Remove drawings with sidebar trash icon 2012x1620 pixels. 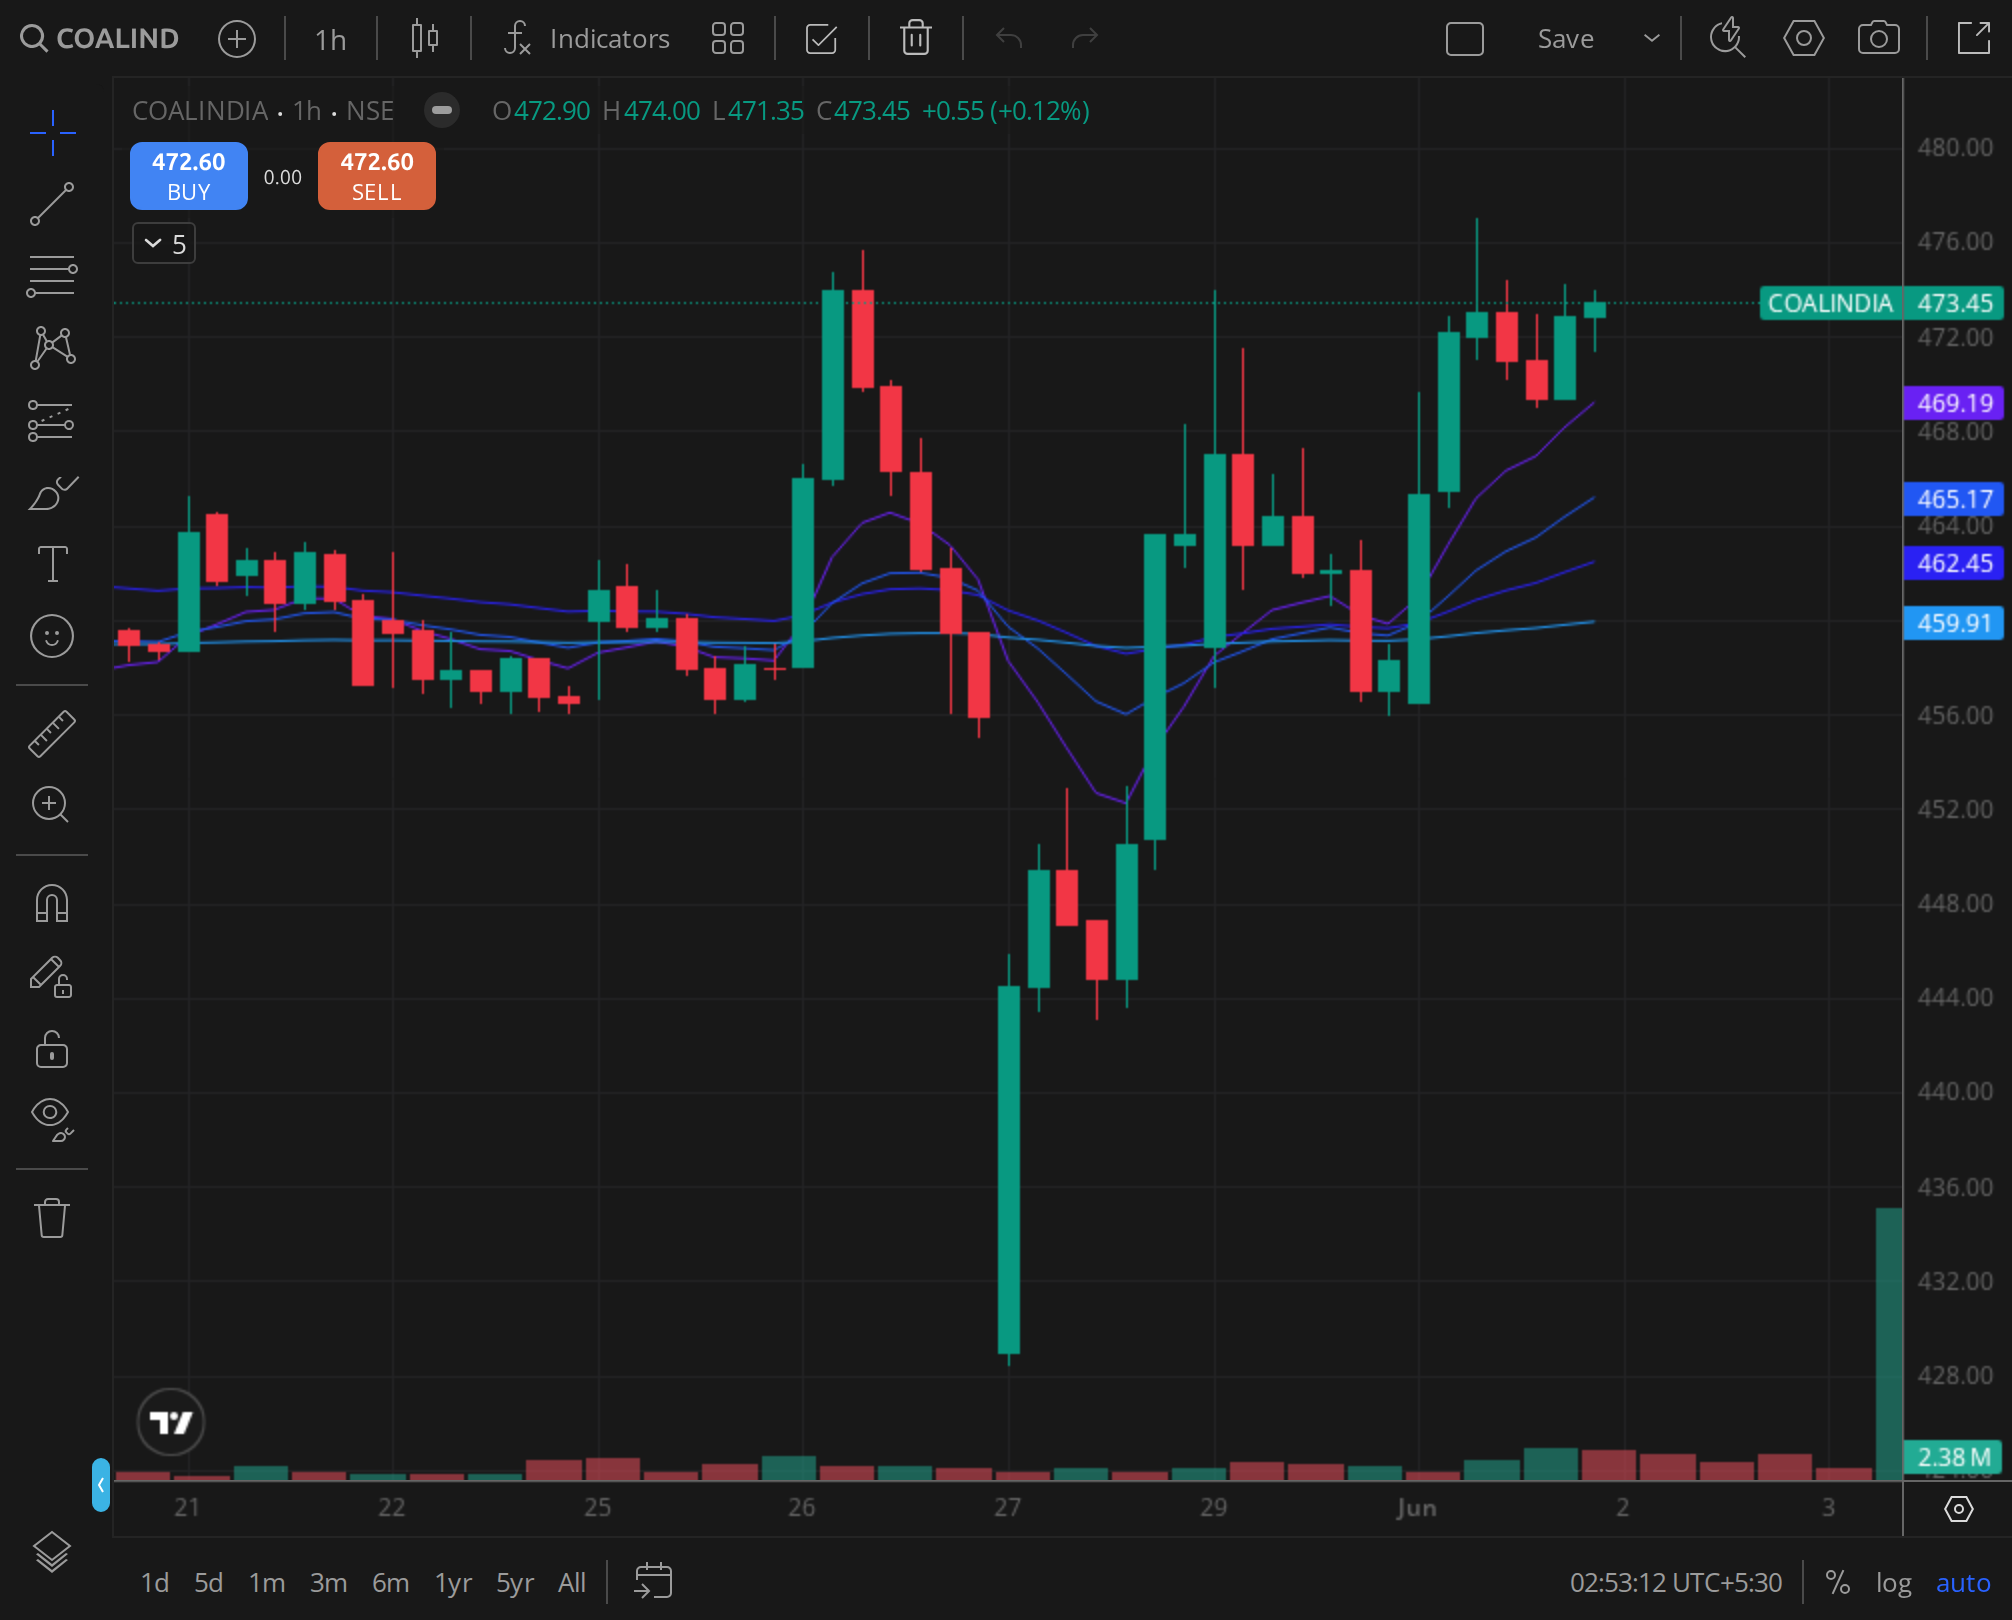(x=52, y=1217)
